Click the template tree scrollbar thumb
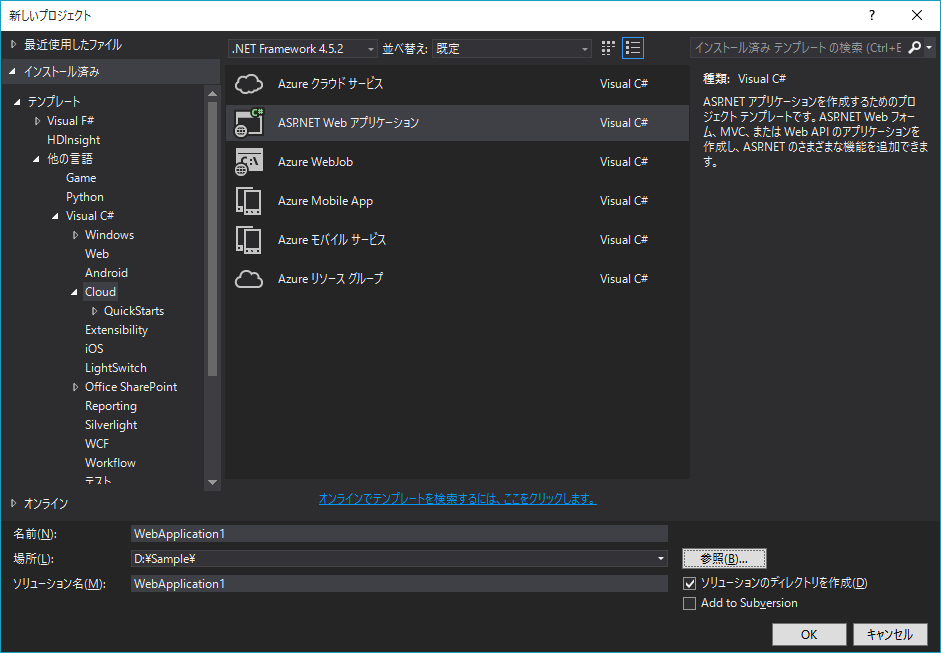Image resolution: width=941 pixels, height=653 pixels. click(212, 238)
